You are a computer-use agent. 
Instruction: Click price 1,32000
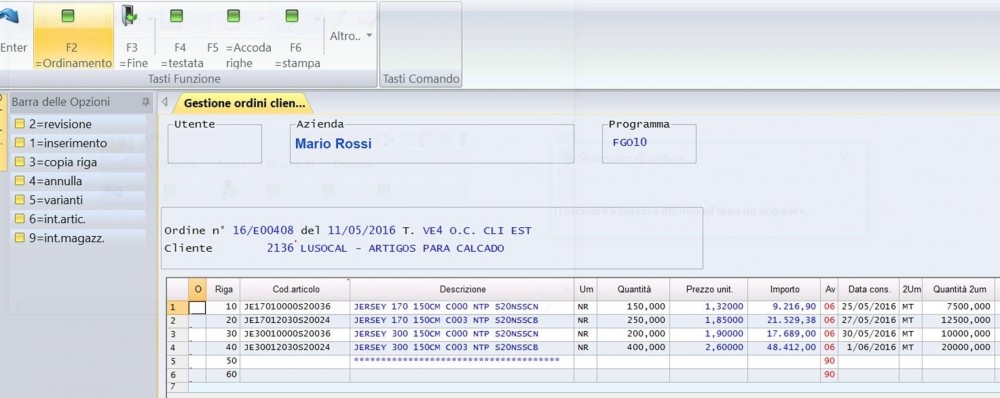coord(724,307)
